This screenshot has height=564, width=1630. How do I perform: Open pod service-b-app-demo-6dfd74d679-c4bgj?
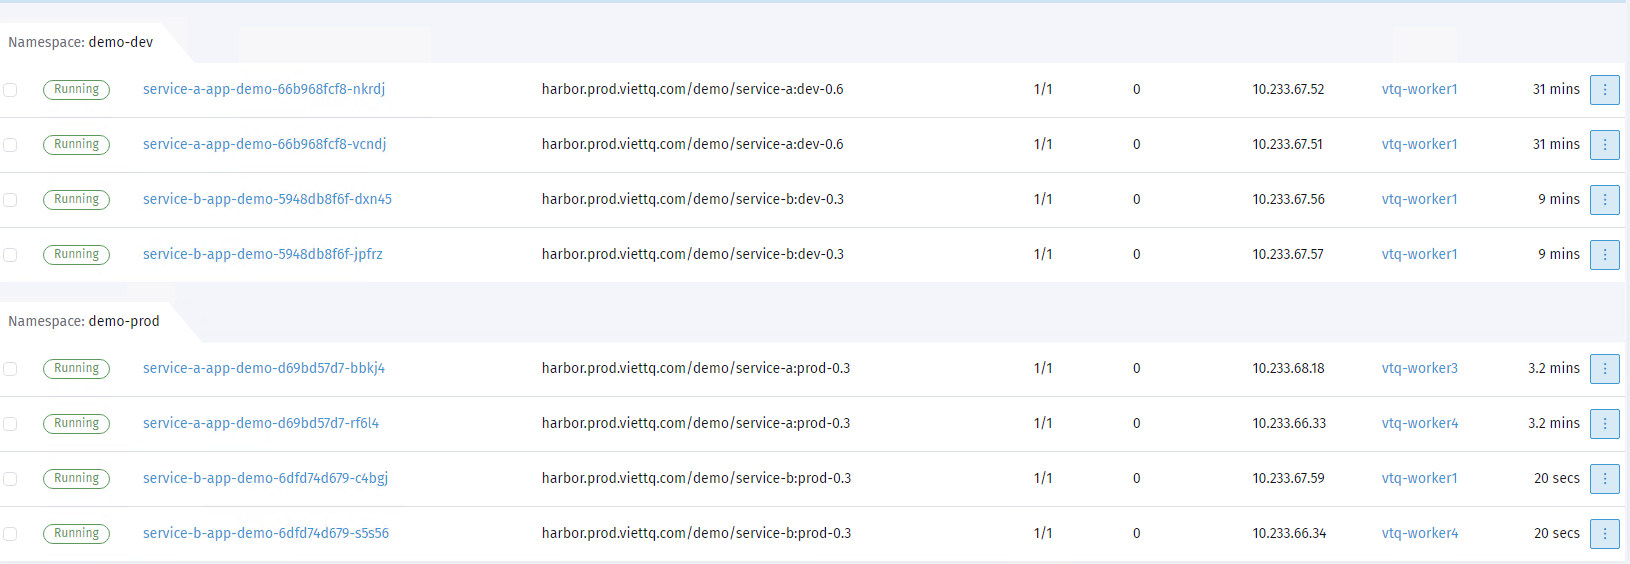[x=265, y=479]
